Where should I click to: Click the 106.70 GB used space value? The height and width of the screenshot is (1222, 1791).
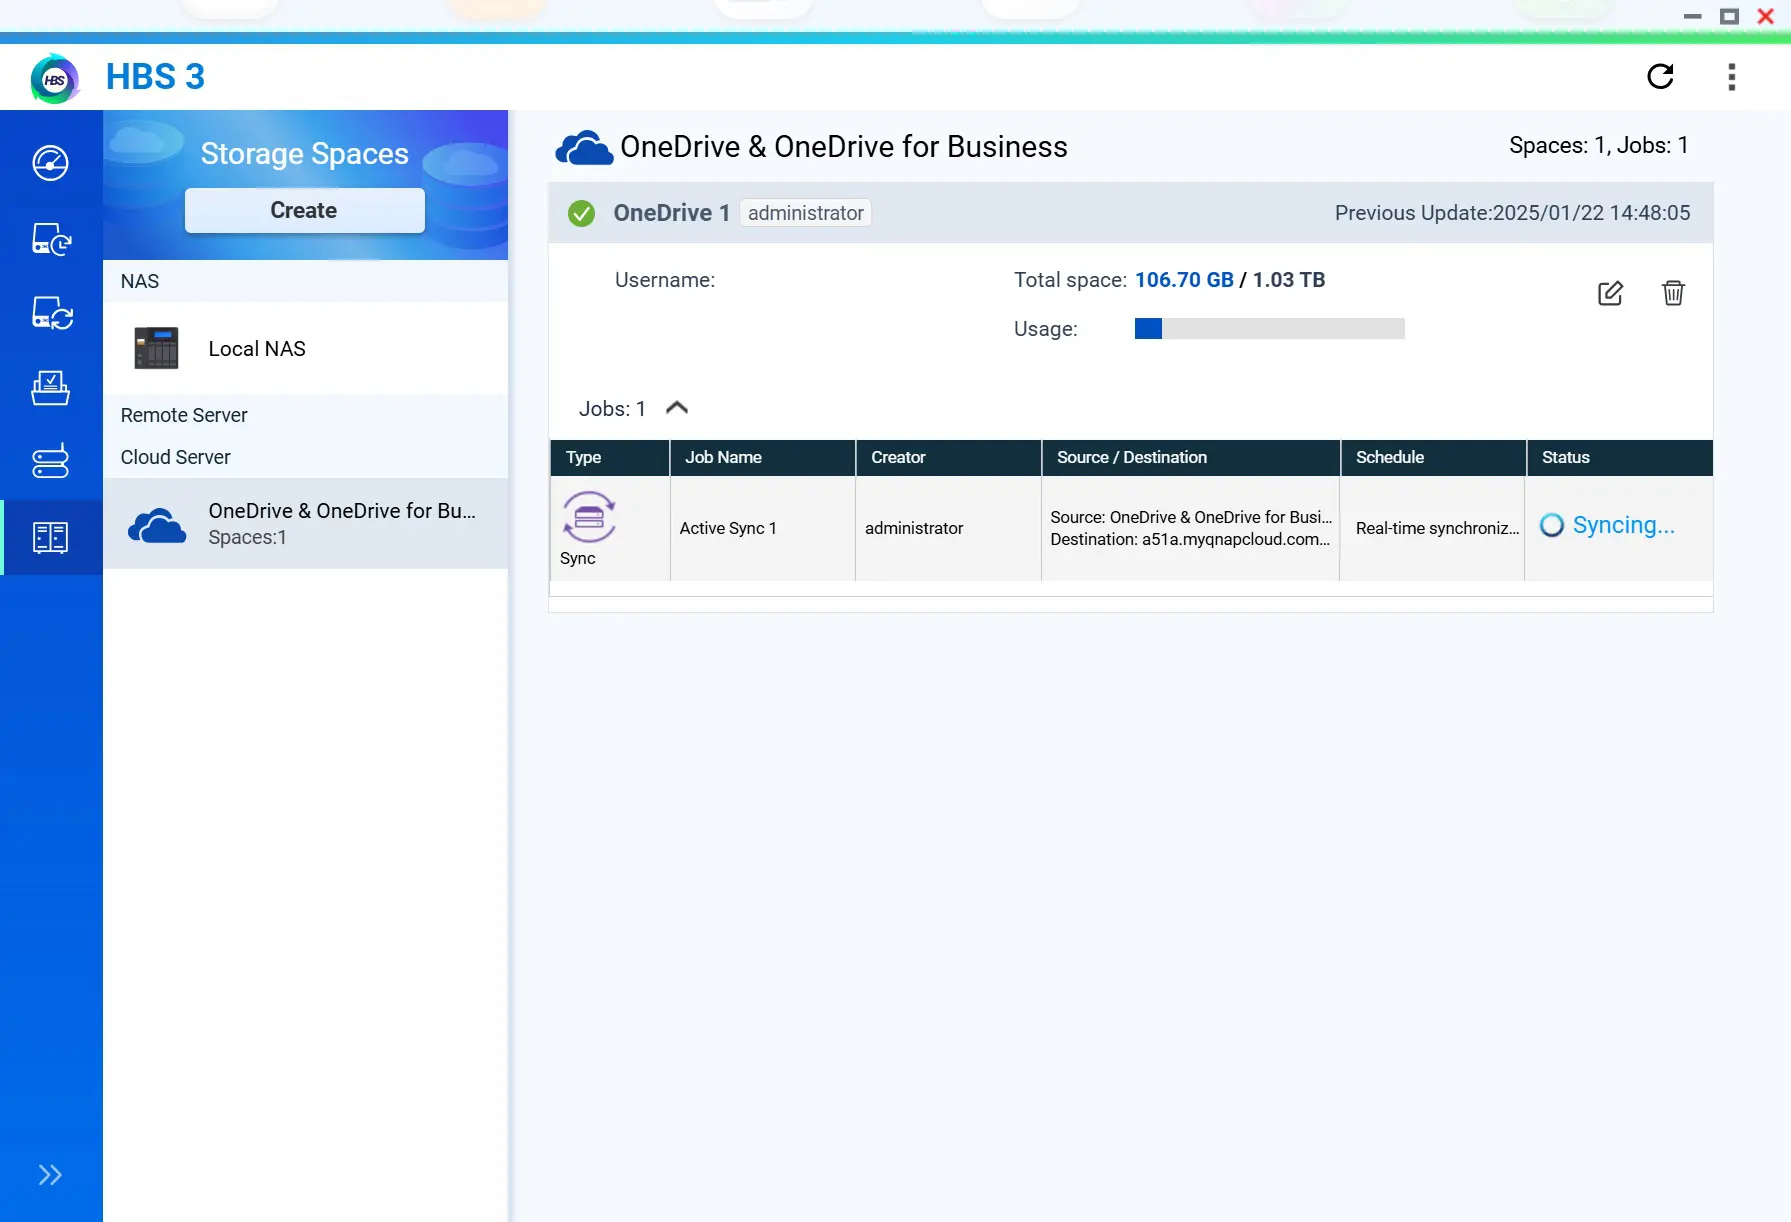[1184, 280]
